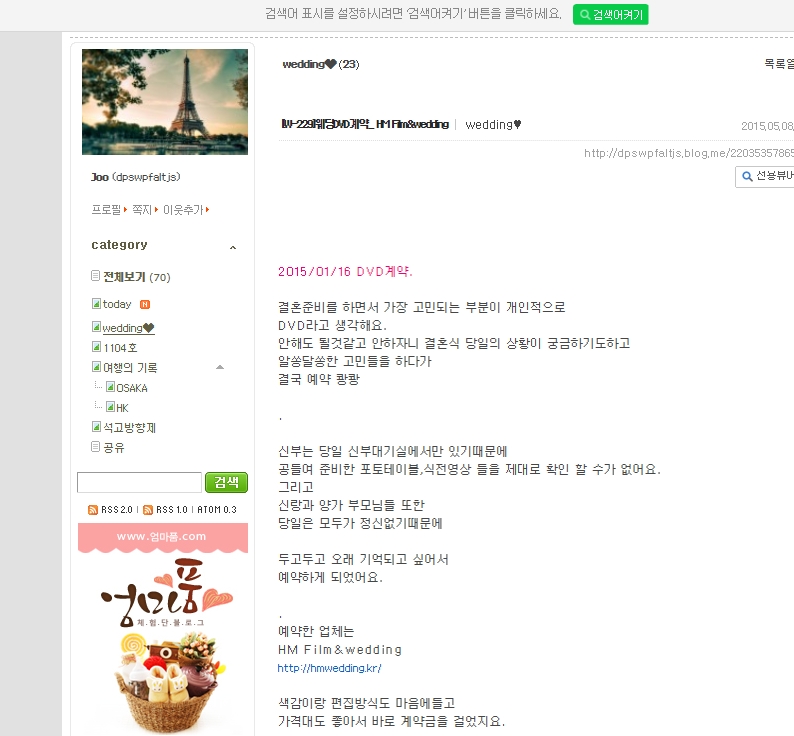
Task: Open the 1104호 category
Action: click(121, 348)
